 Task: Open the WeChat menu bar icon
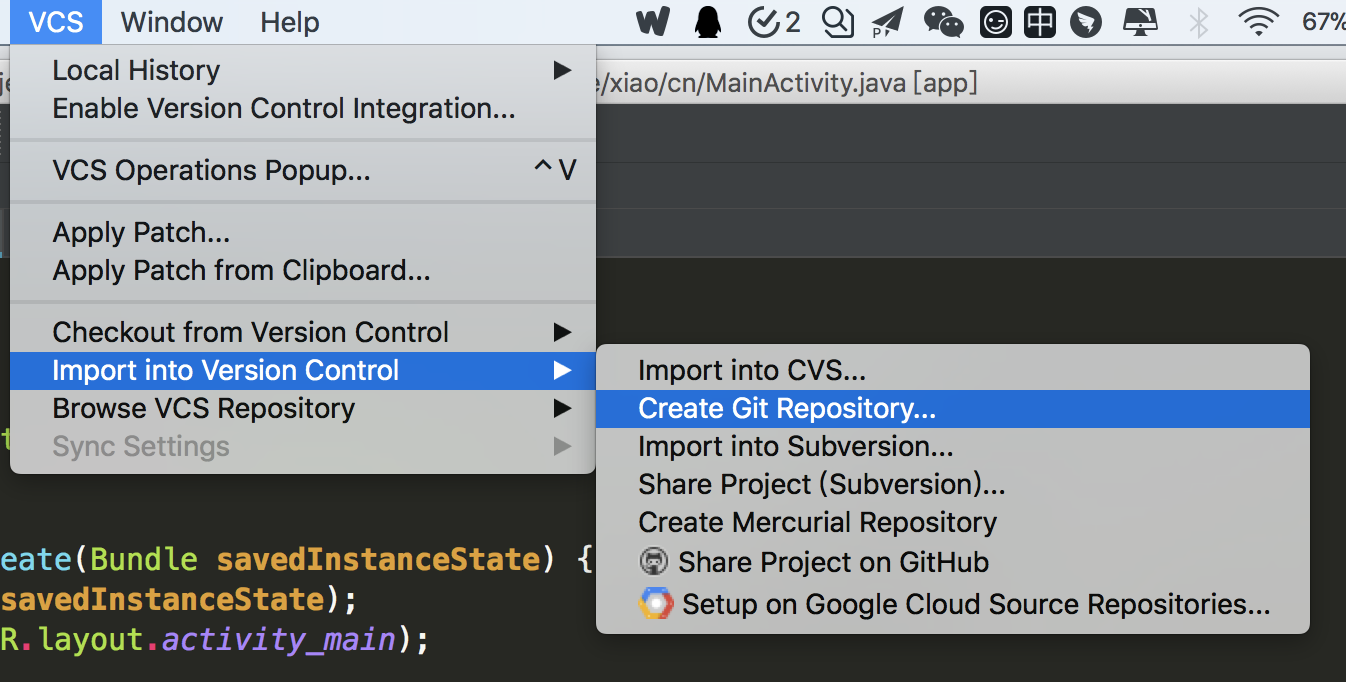coord(943,22)
